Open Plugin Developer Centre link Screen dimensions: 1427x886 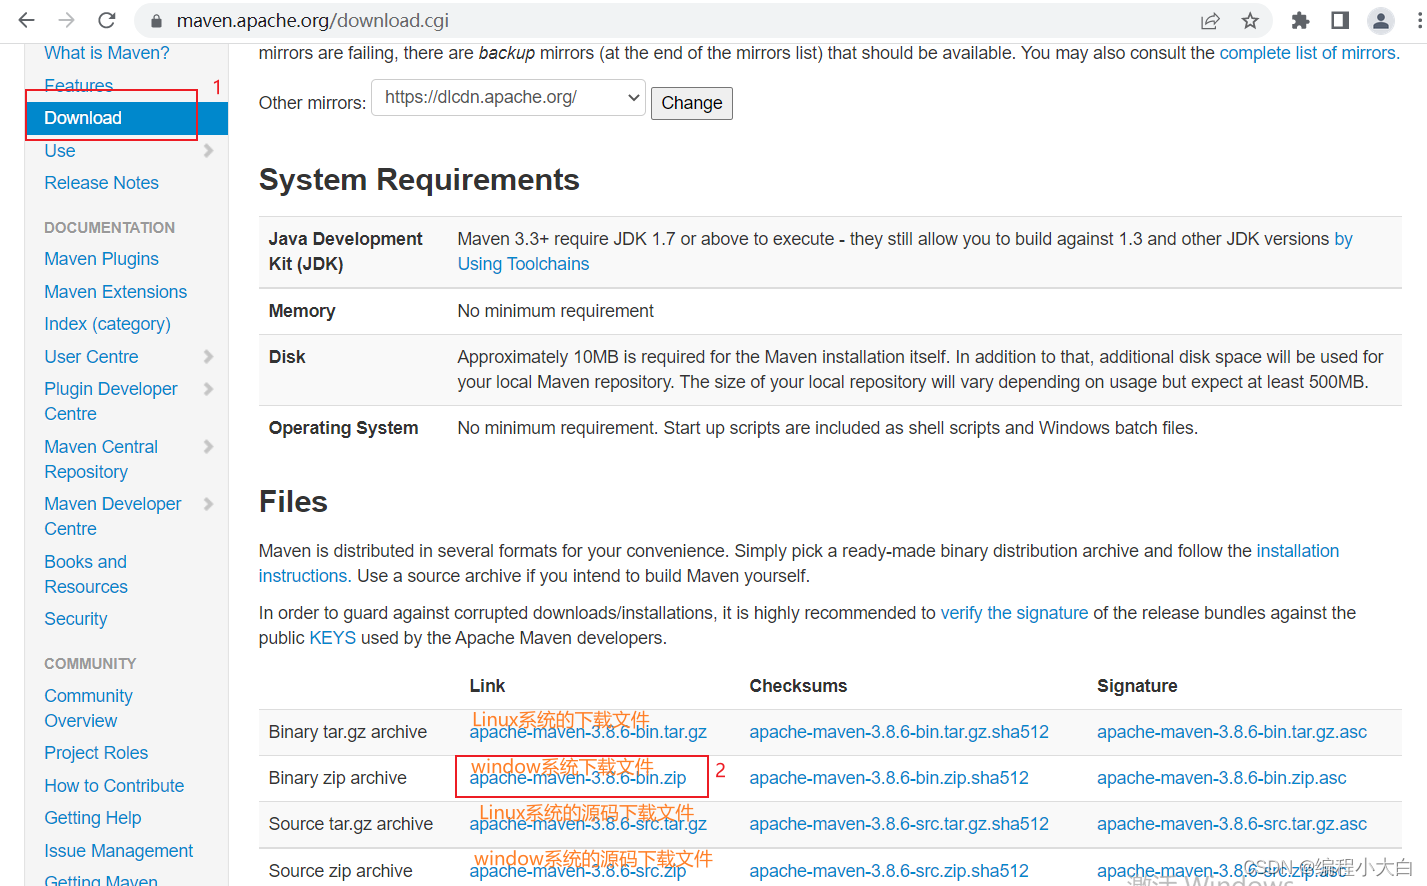click(111, 401)
